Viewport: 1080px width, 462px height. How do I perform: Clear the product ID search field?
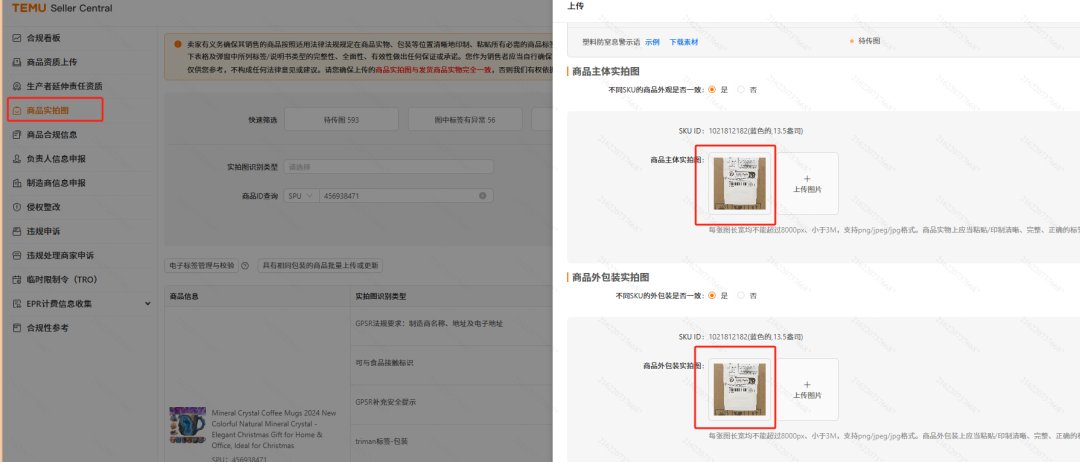click(482, 196)
